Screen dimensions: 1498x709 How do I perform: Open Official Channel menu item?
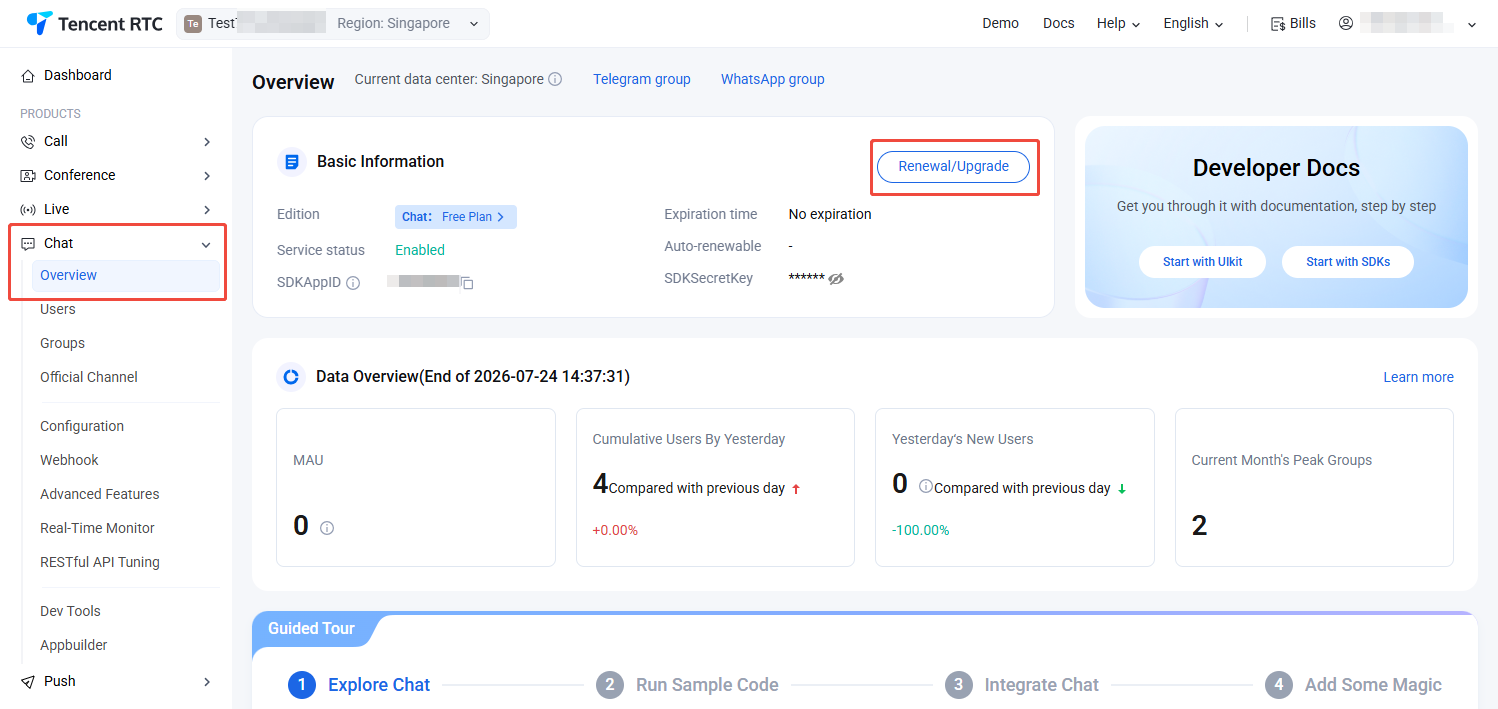pyautogui.click(x=89, y=378)
